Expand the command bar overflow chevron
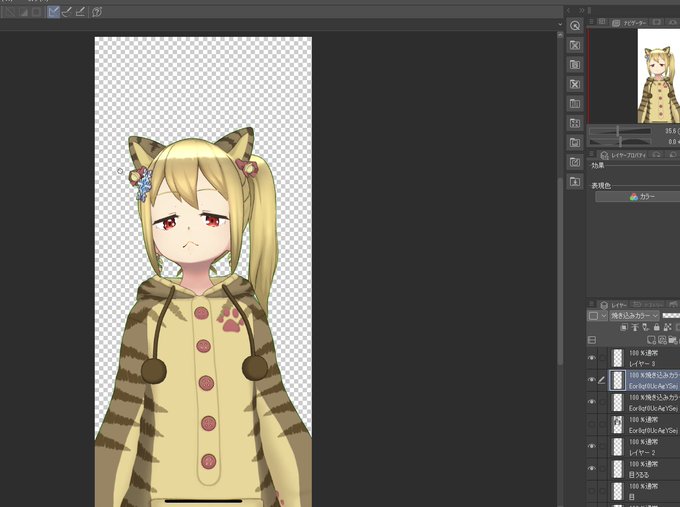The width and height of the screenshot is (680, 507). click(560, 25)
